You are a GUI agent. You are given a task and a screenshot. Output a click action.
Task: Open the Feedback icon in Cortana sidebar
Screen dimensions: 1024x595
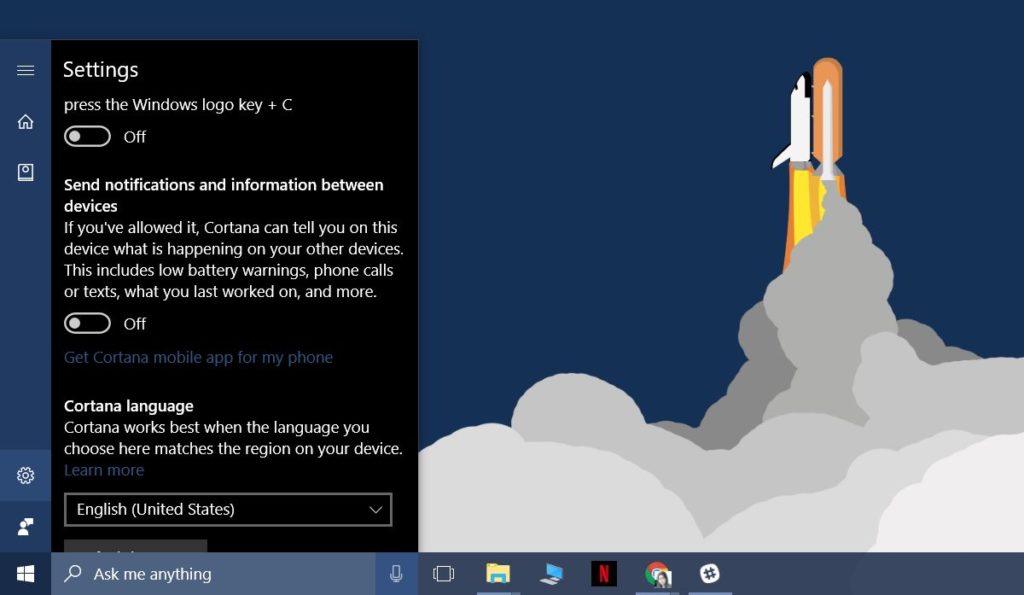point(25,525)
